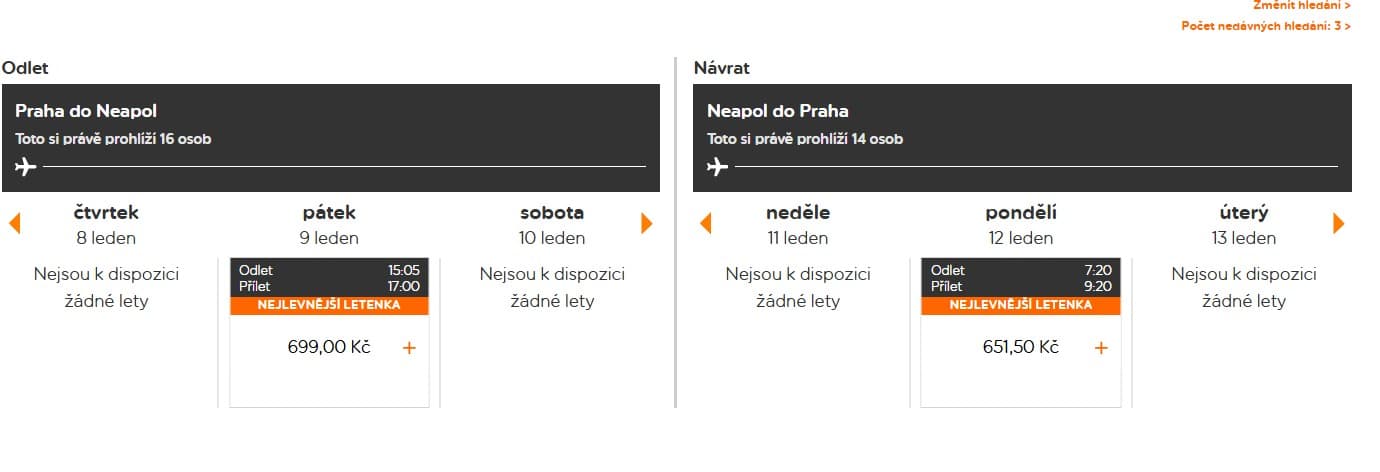Click next-day arrow in Odlet section

(646, 223)
